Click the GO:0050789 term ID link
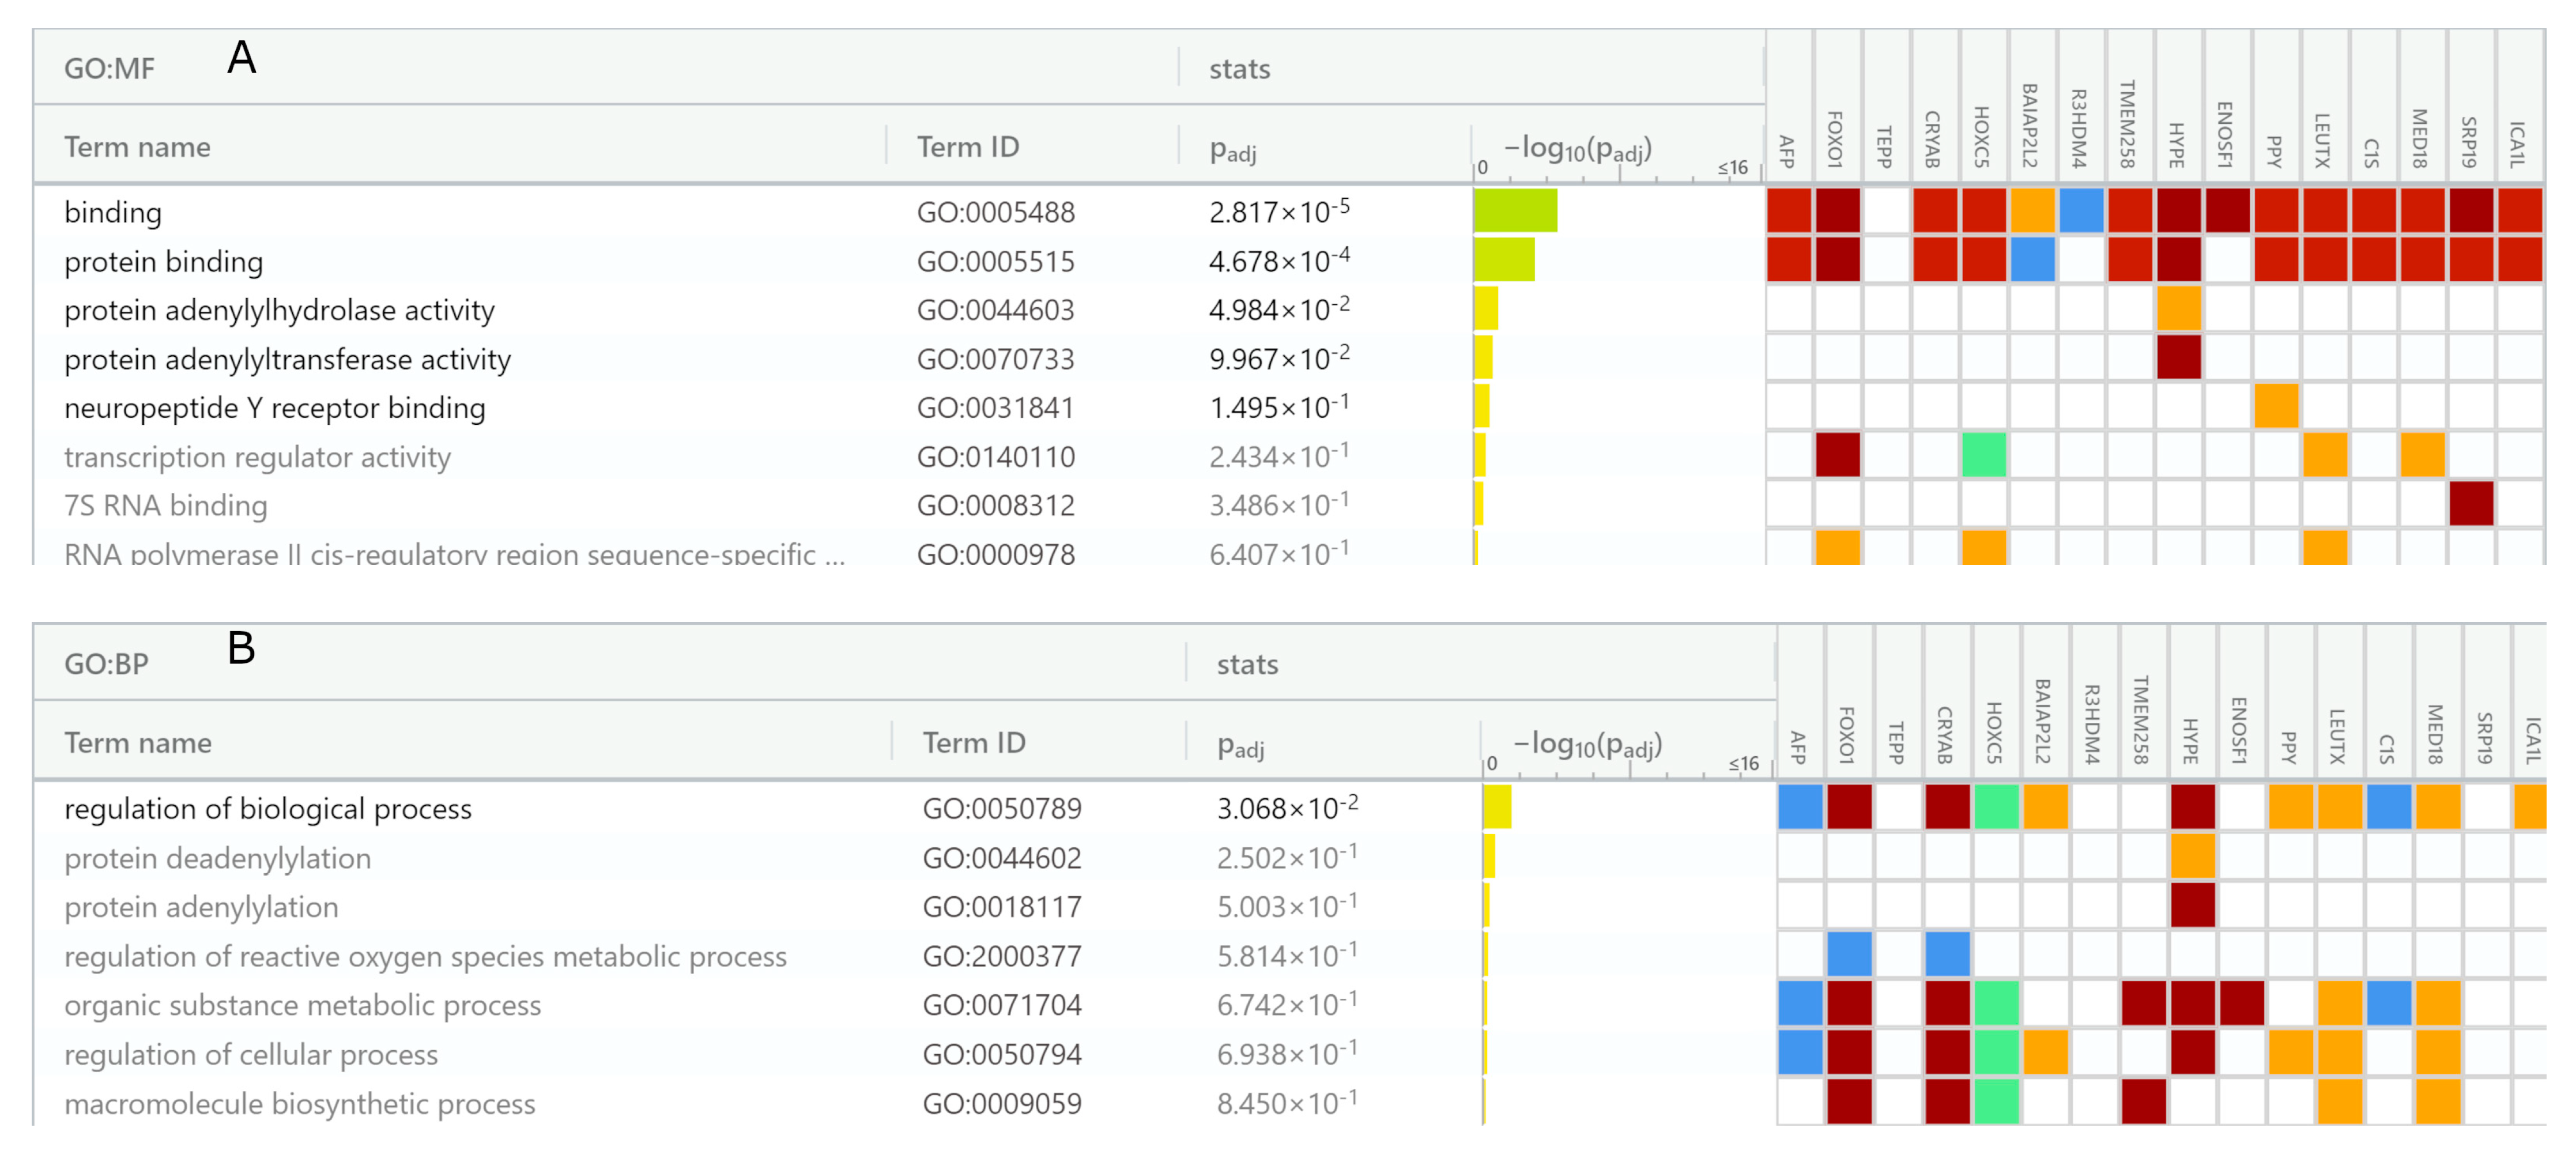The width and height of the screenshot is (2576, 1162). [1001, 808]
